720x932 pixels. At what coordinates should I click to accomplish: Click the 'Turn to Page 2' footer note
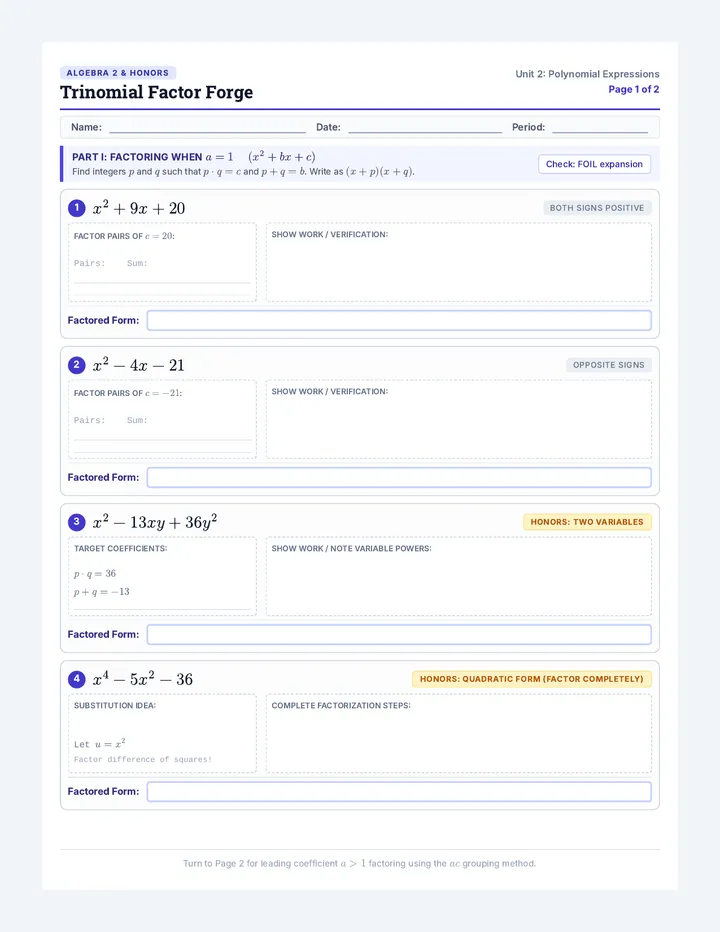[x=359, y=863]
